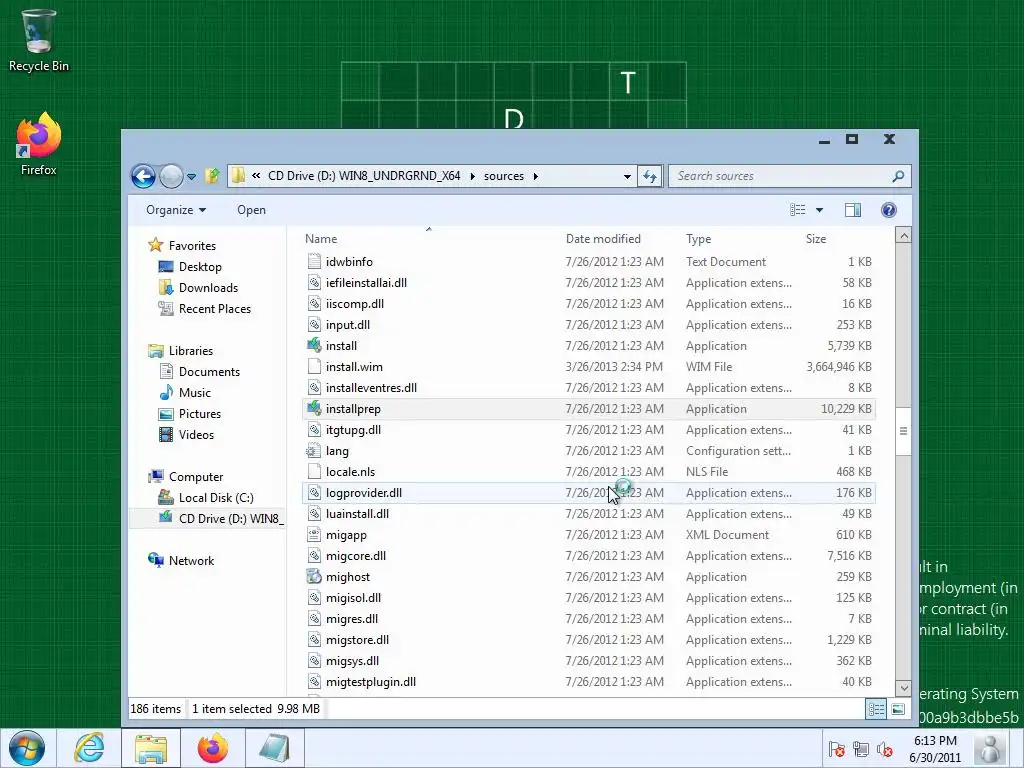The height and width of the screenshot is (768, 1024).
Task: Click the File Explorer taskbar icon
Action: coord(151,748)
